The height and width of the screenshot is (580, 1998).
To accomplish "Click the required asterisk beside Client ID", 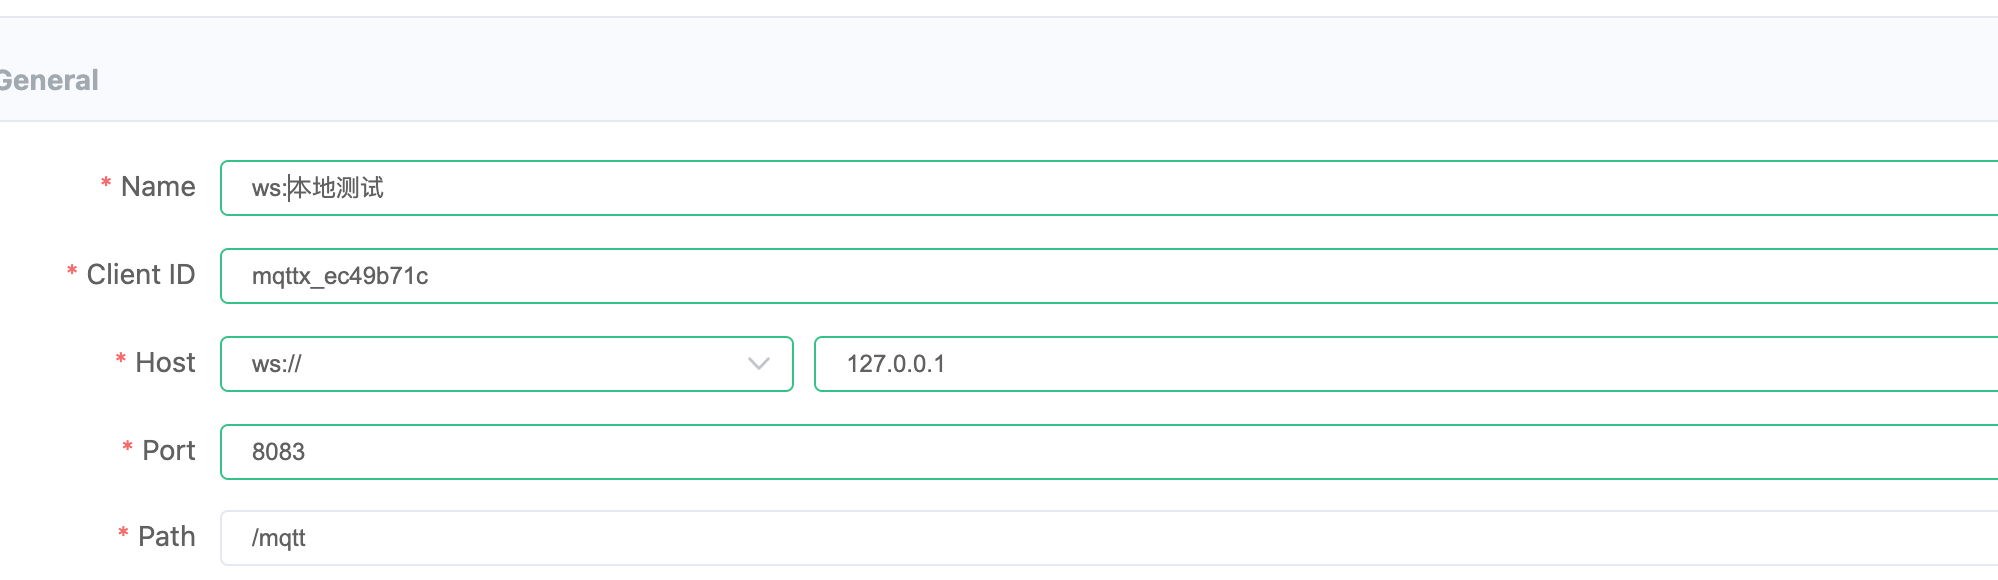I will pyautogui.click(x=72, y=271).
